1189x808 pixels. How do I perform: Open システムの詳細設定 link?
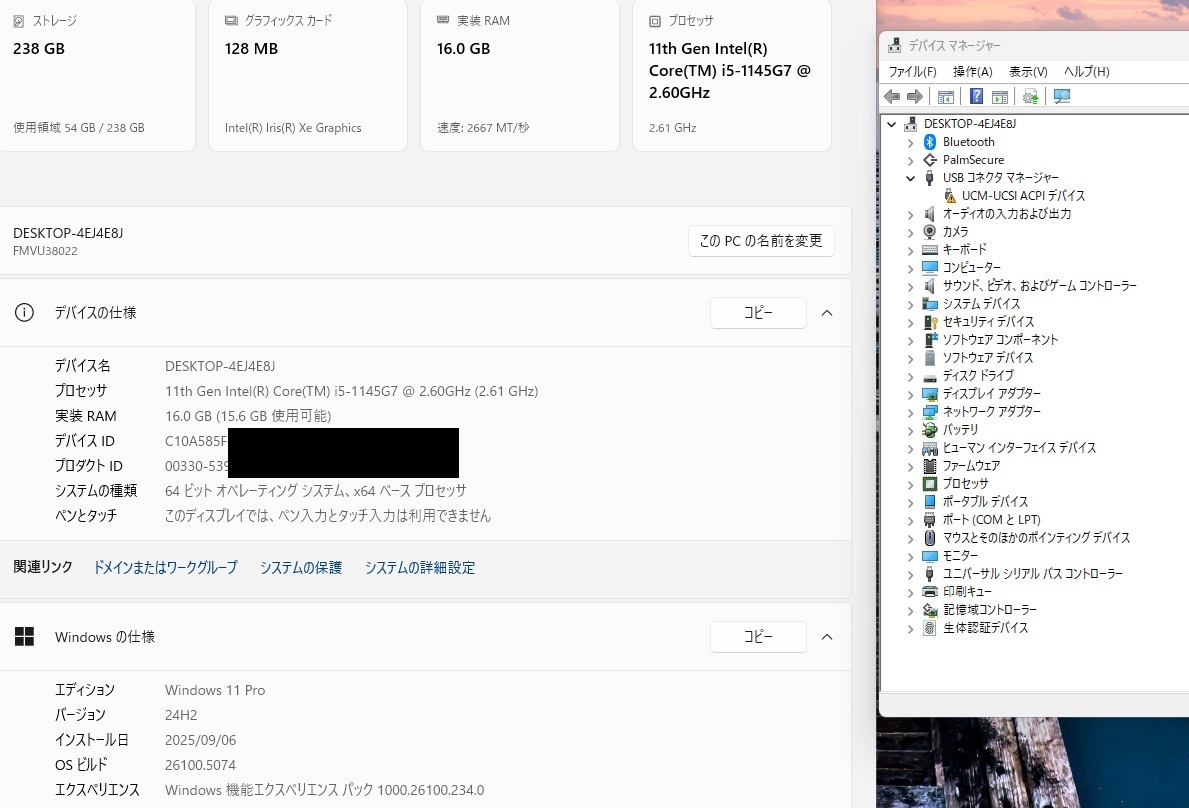pyautogui.click(x=420, y=567)
